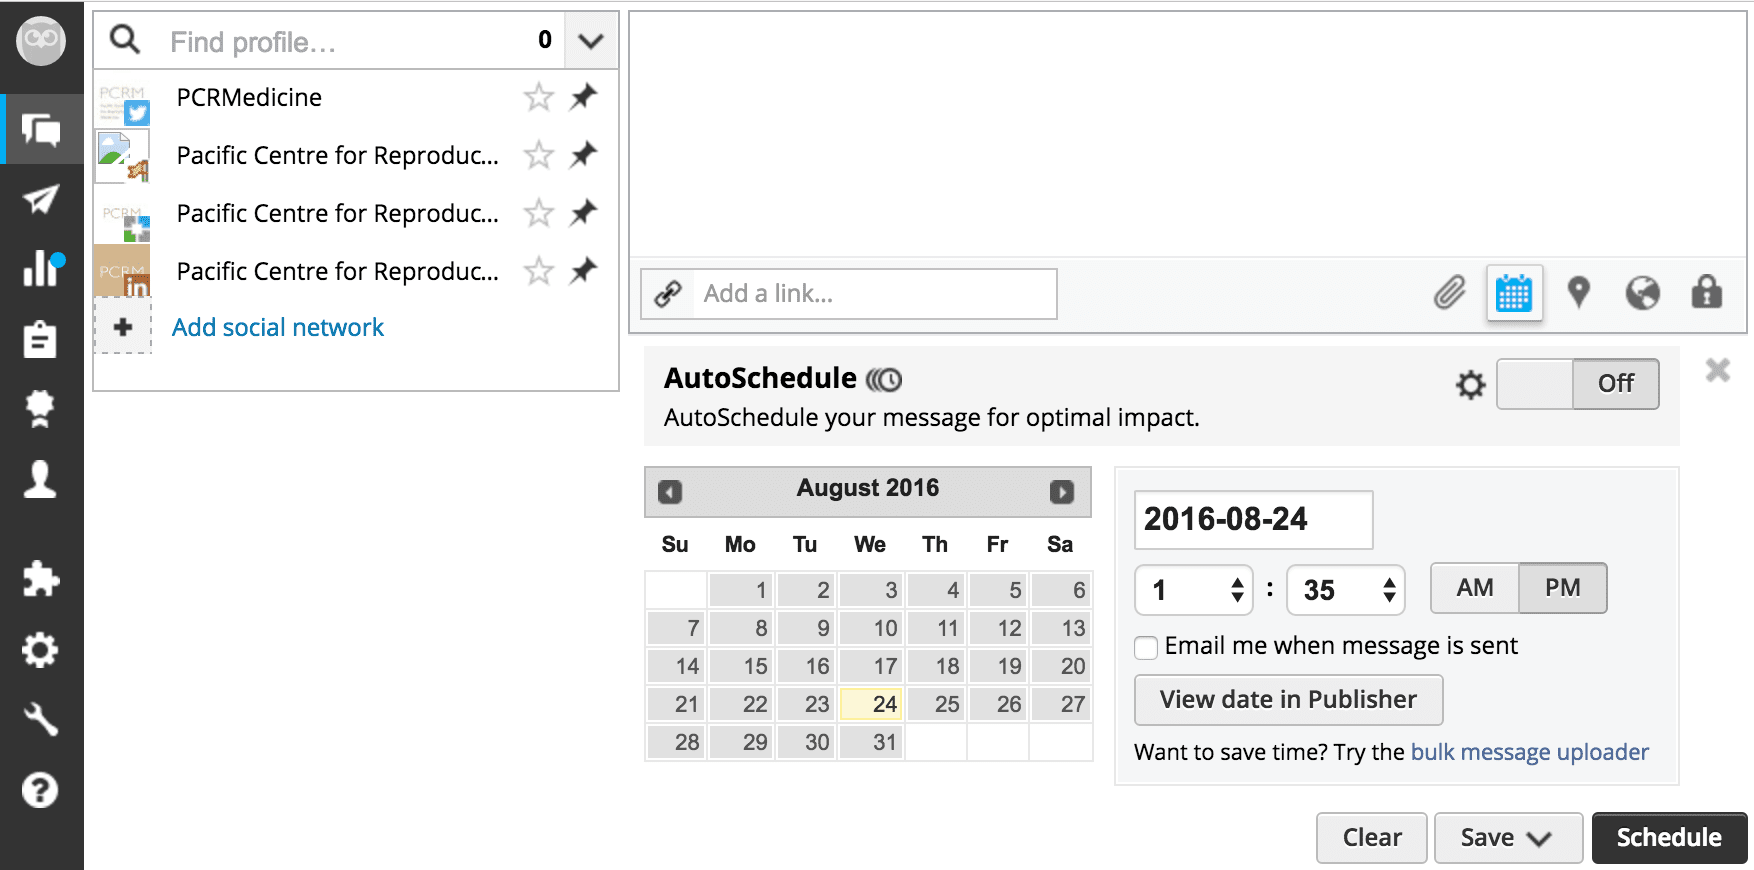Select AM time option
This screenshot has width=1754, height=870.
(x=1475, y=588)
